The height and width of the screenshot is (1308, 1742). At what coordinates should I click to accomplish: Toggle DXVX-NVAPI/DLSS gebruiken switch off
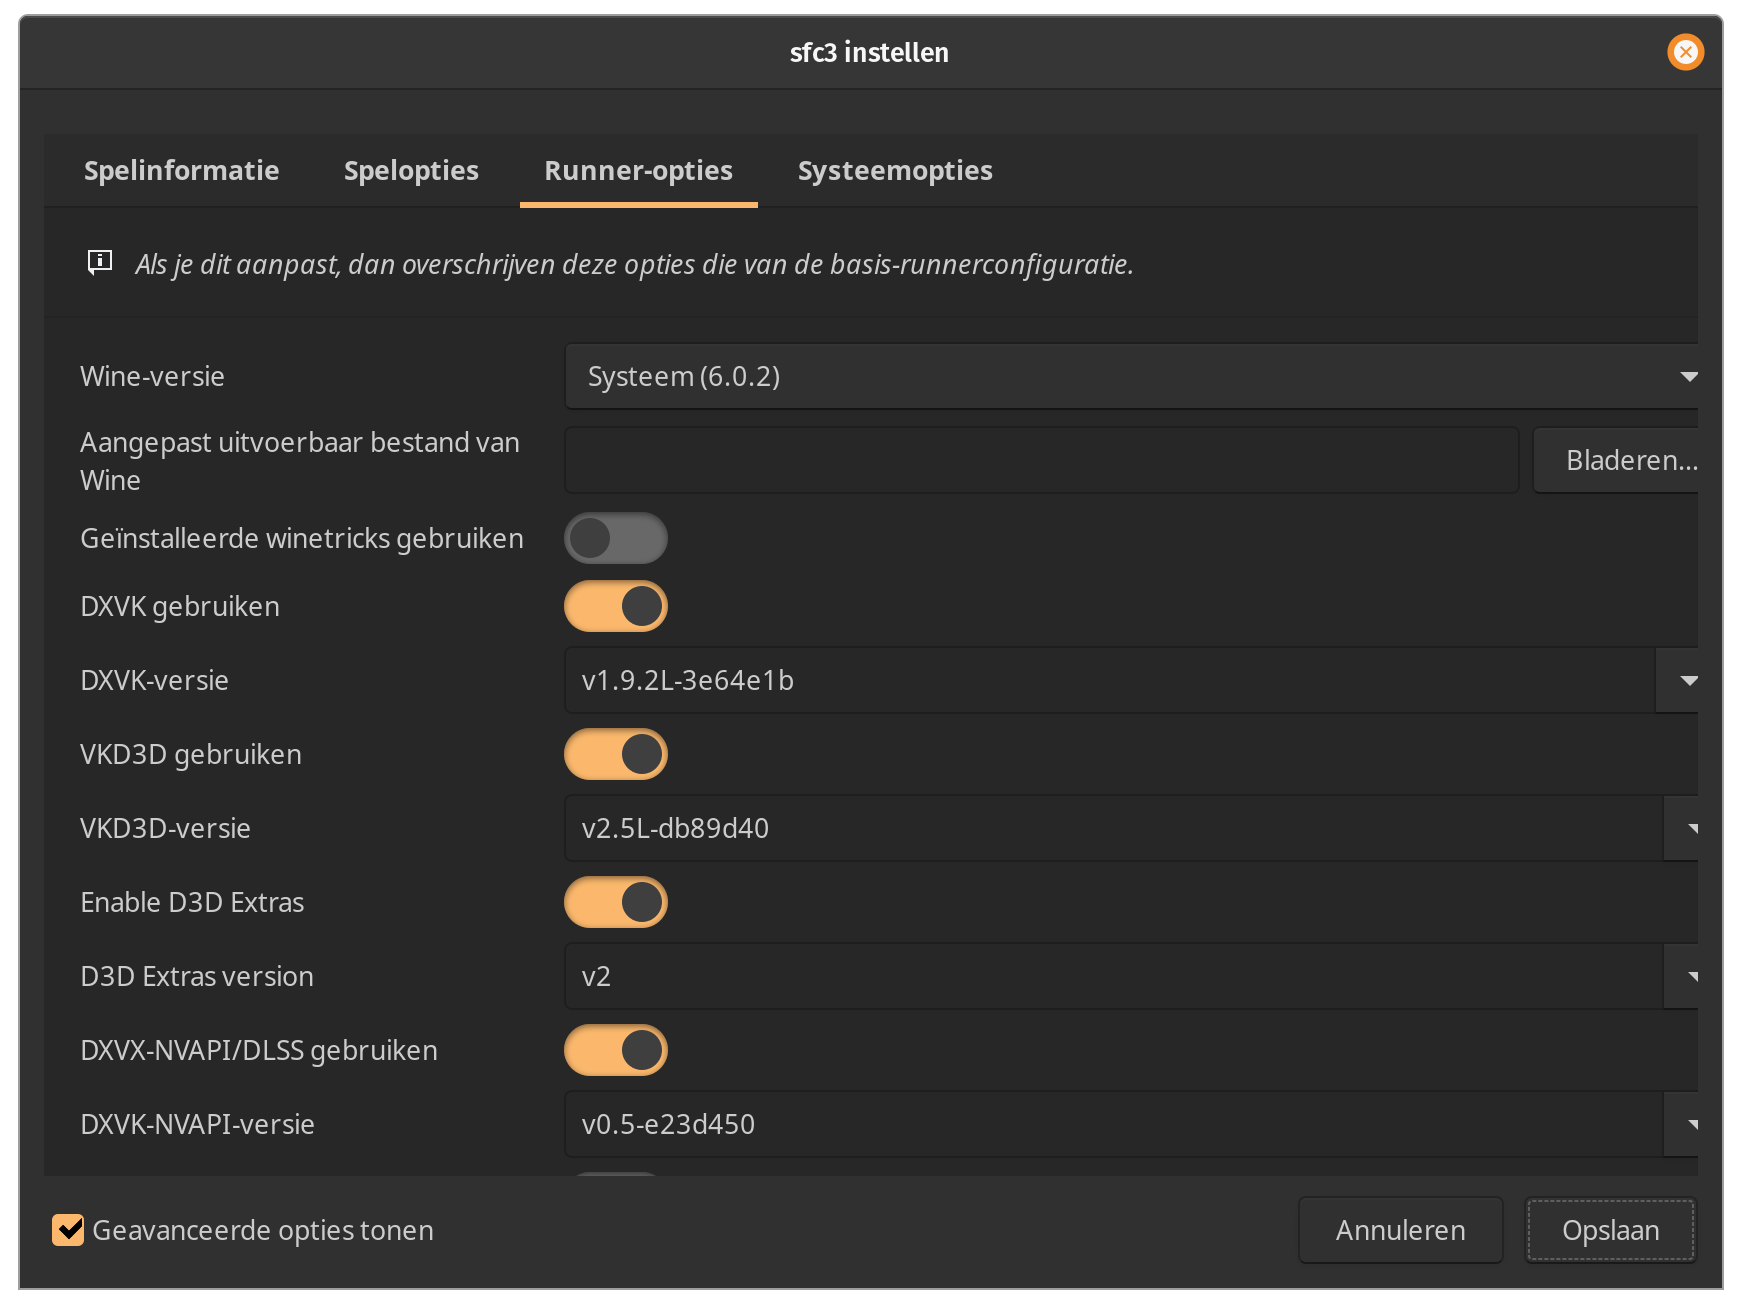[616, 1050]
